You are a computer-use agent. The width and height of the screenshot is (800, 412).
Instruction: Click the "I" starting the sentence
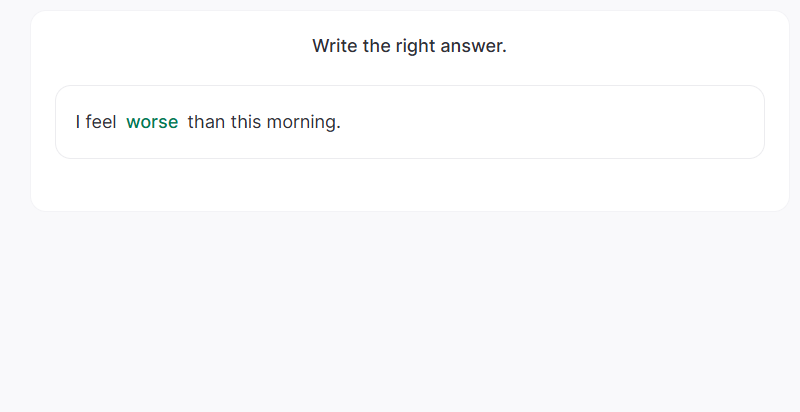tap(78, 122)
